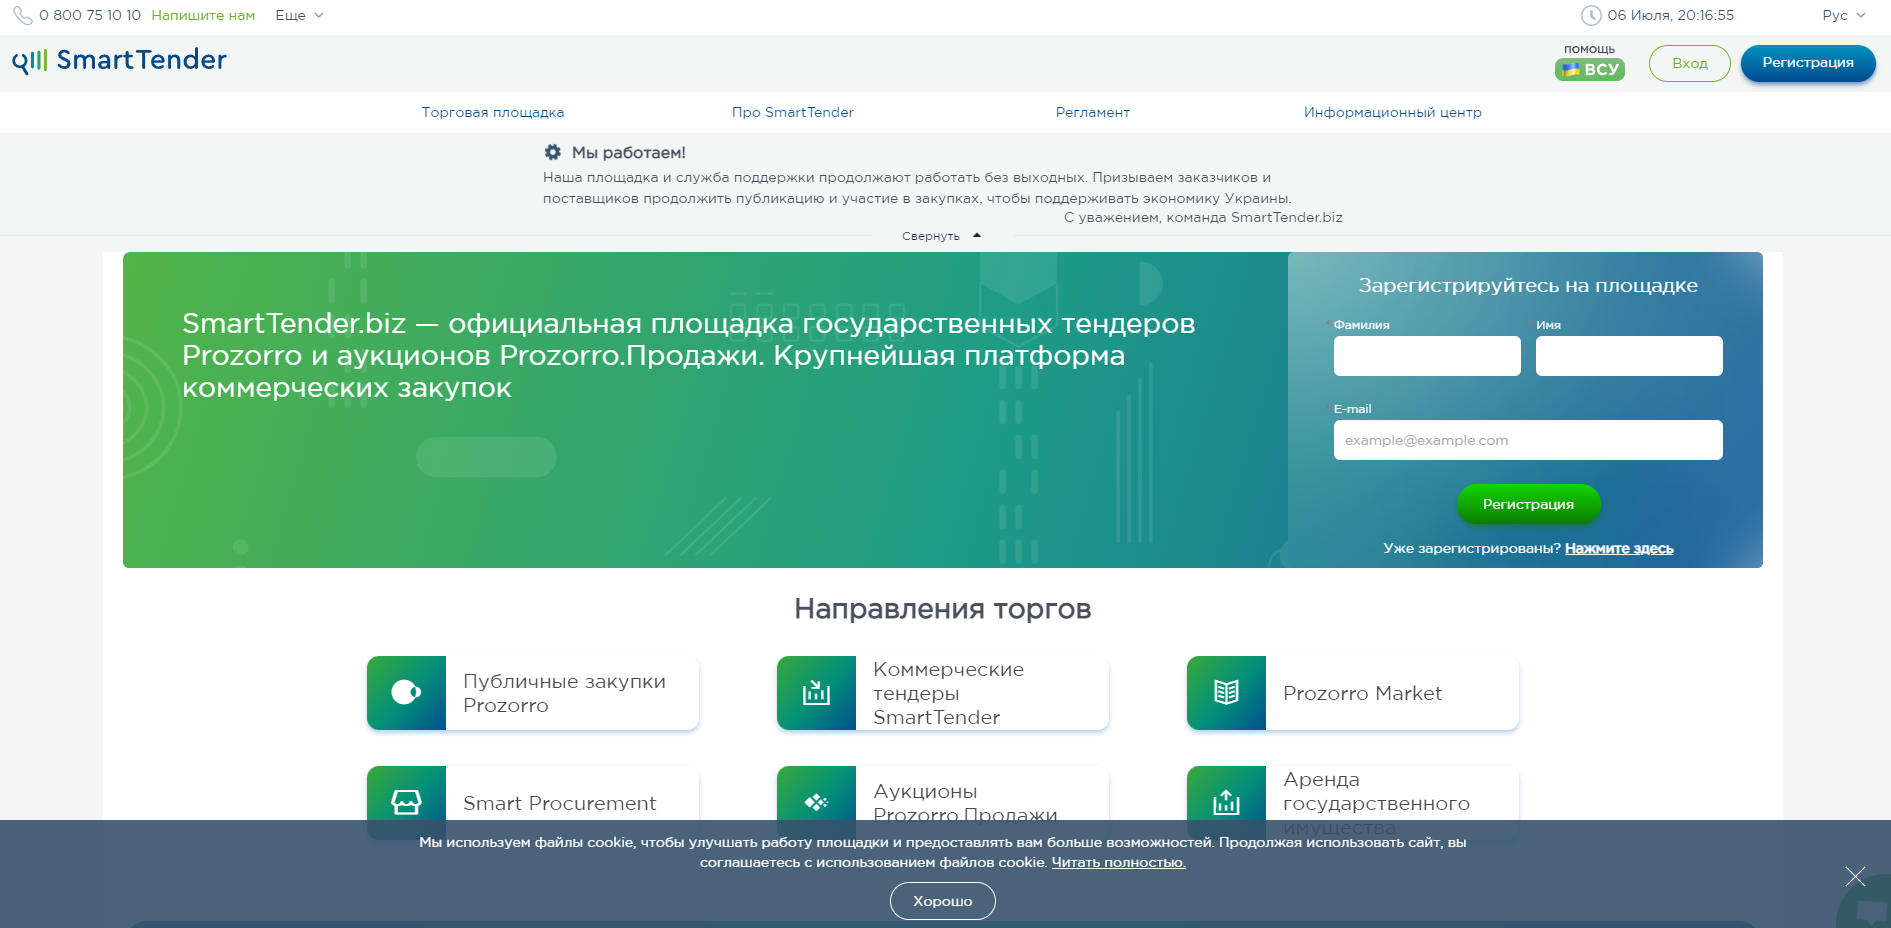Click the Вход button

pyautogui.click(x=1690, y=63)
